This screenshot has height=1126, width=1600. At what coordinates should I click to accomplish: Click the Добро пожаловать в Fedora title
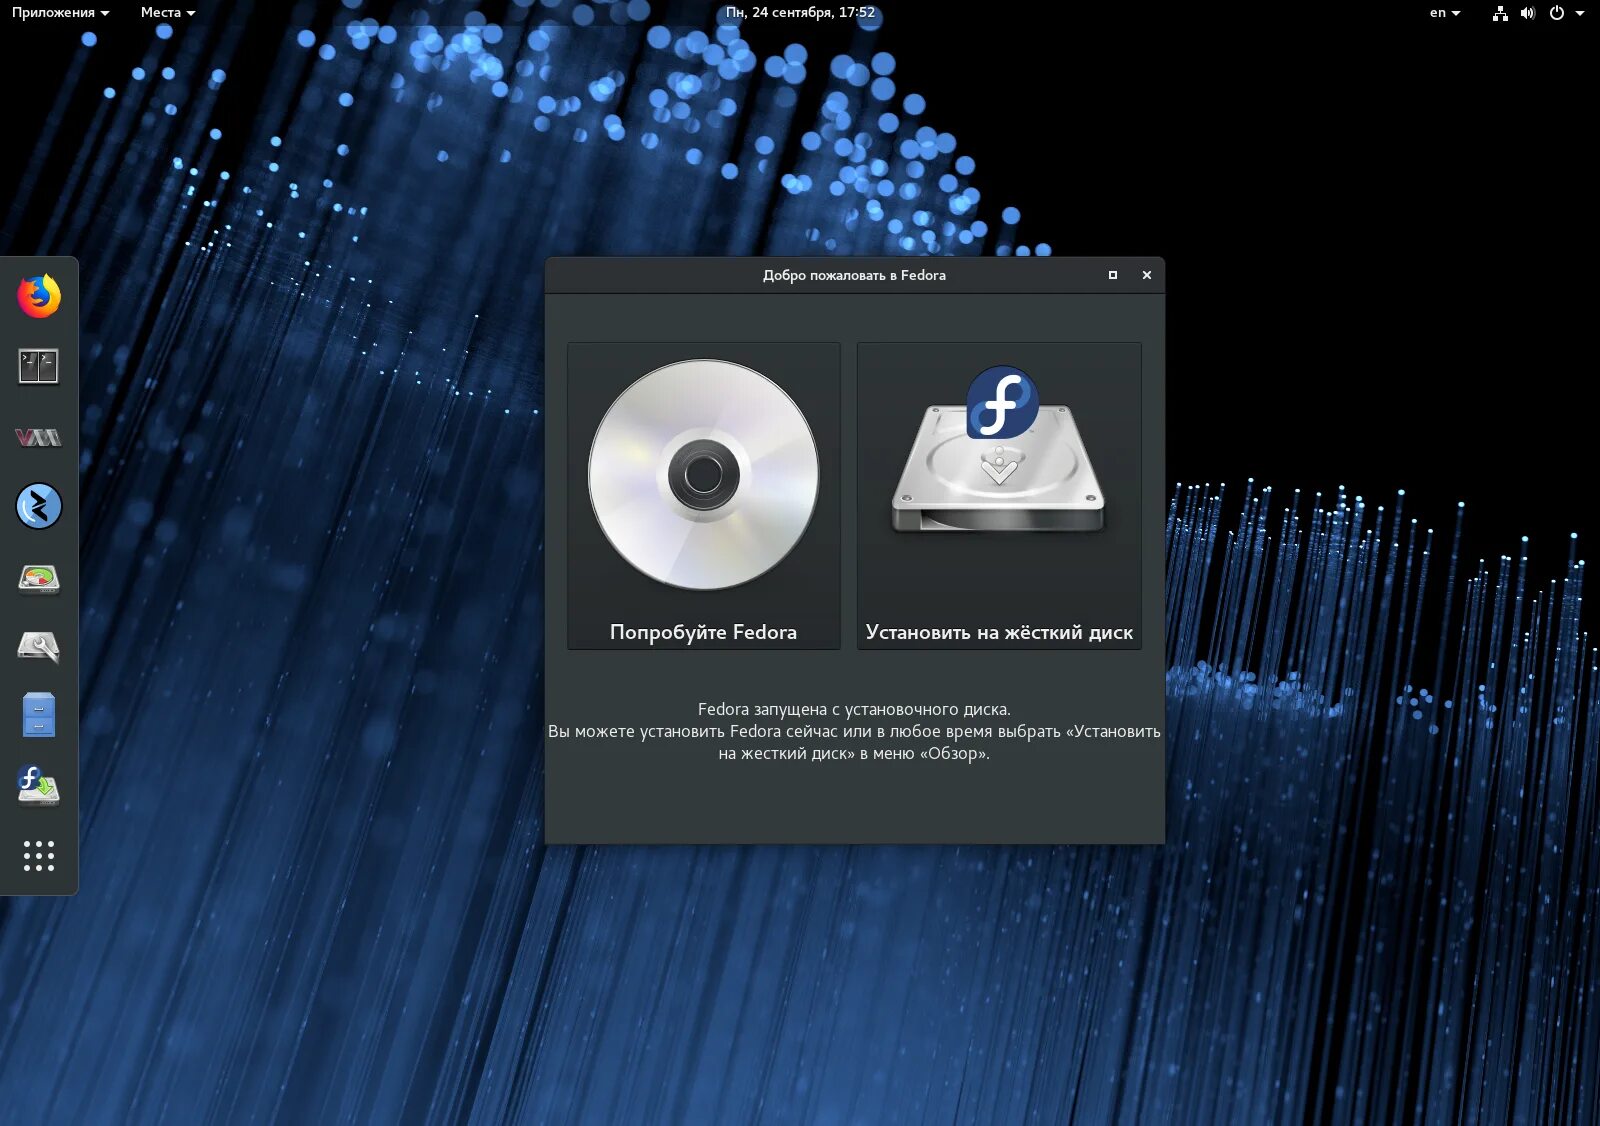854,275
